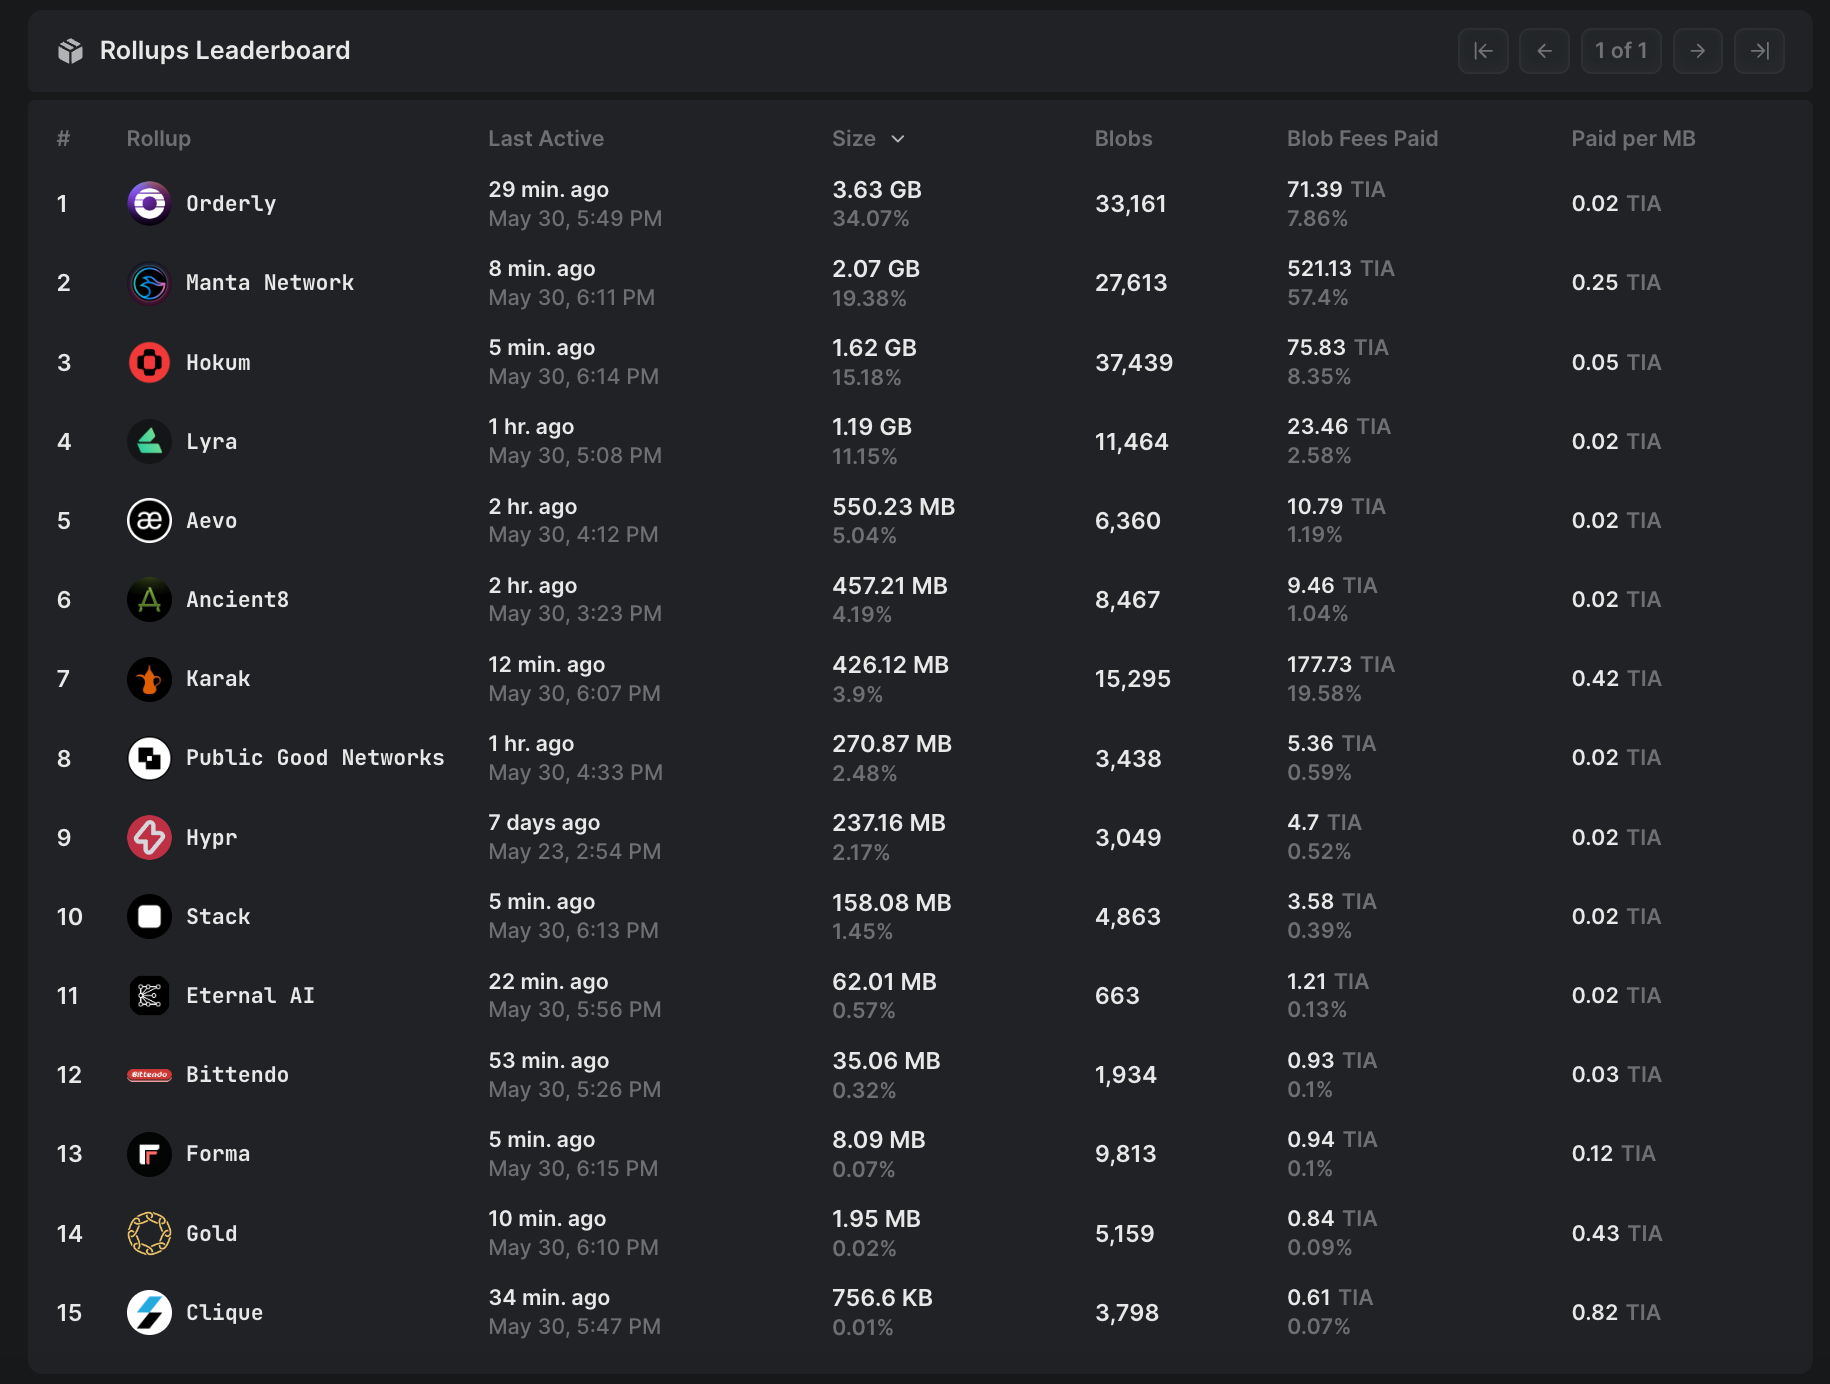Sort by the Blobs column header

(x=1123, y=139)
